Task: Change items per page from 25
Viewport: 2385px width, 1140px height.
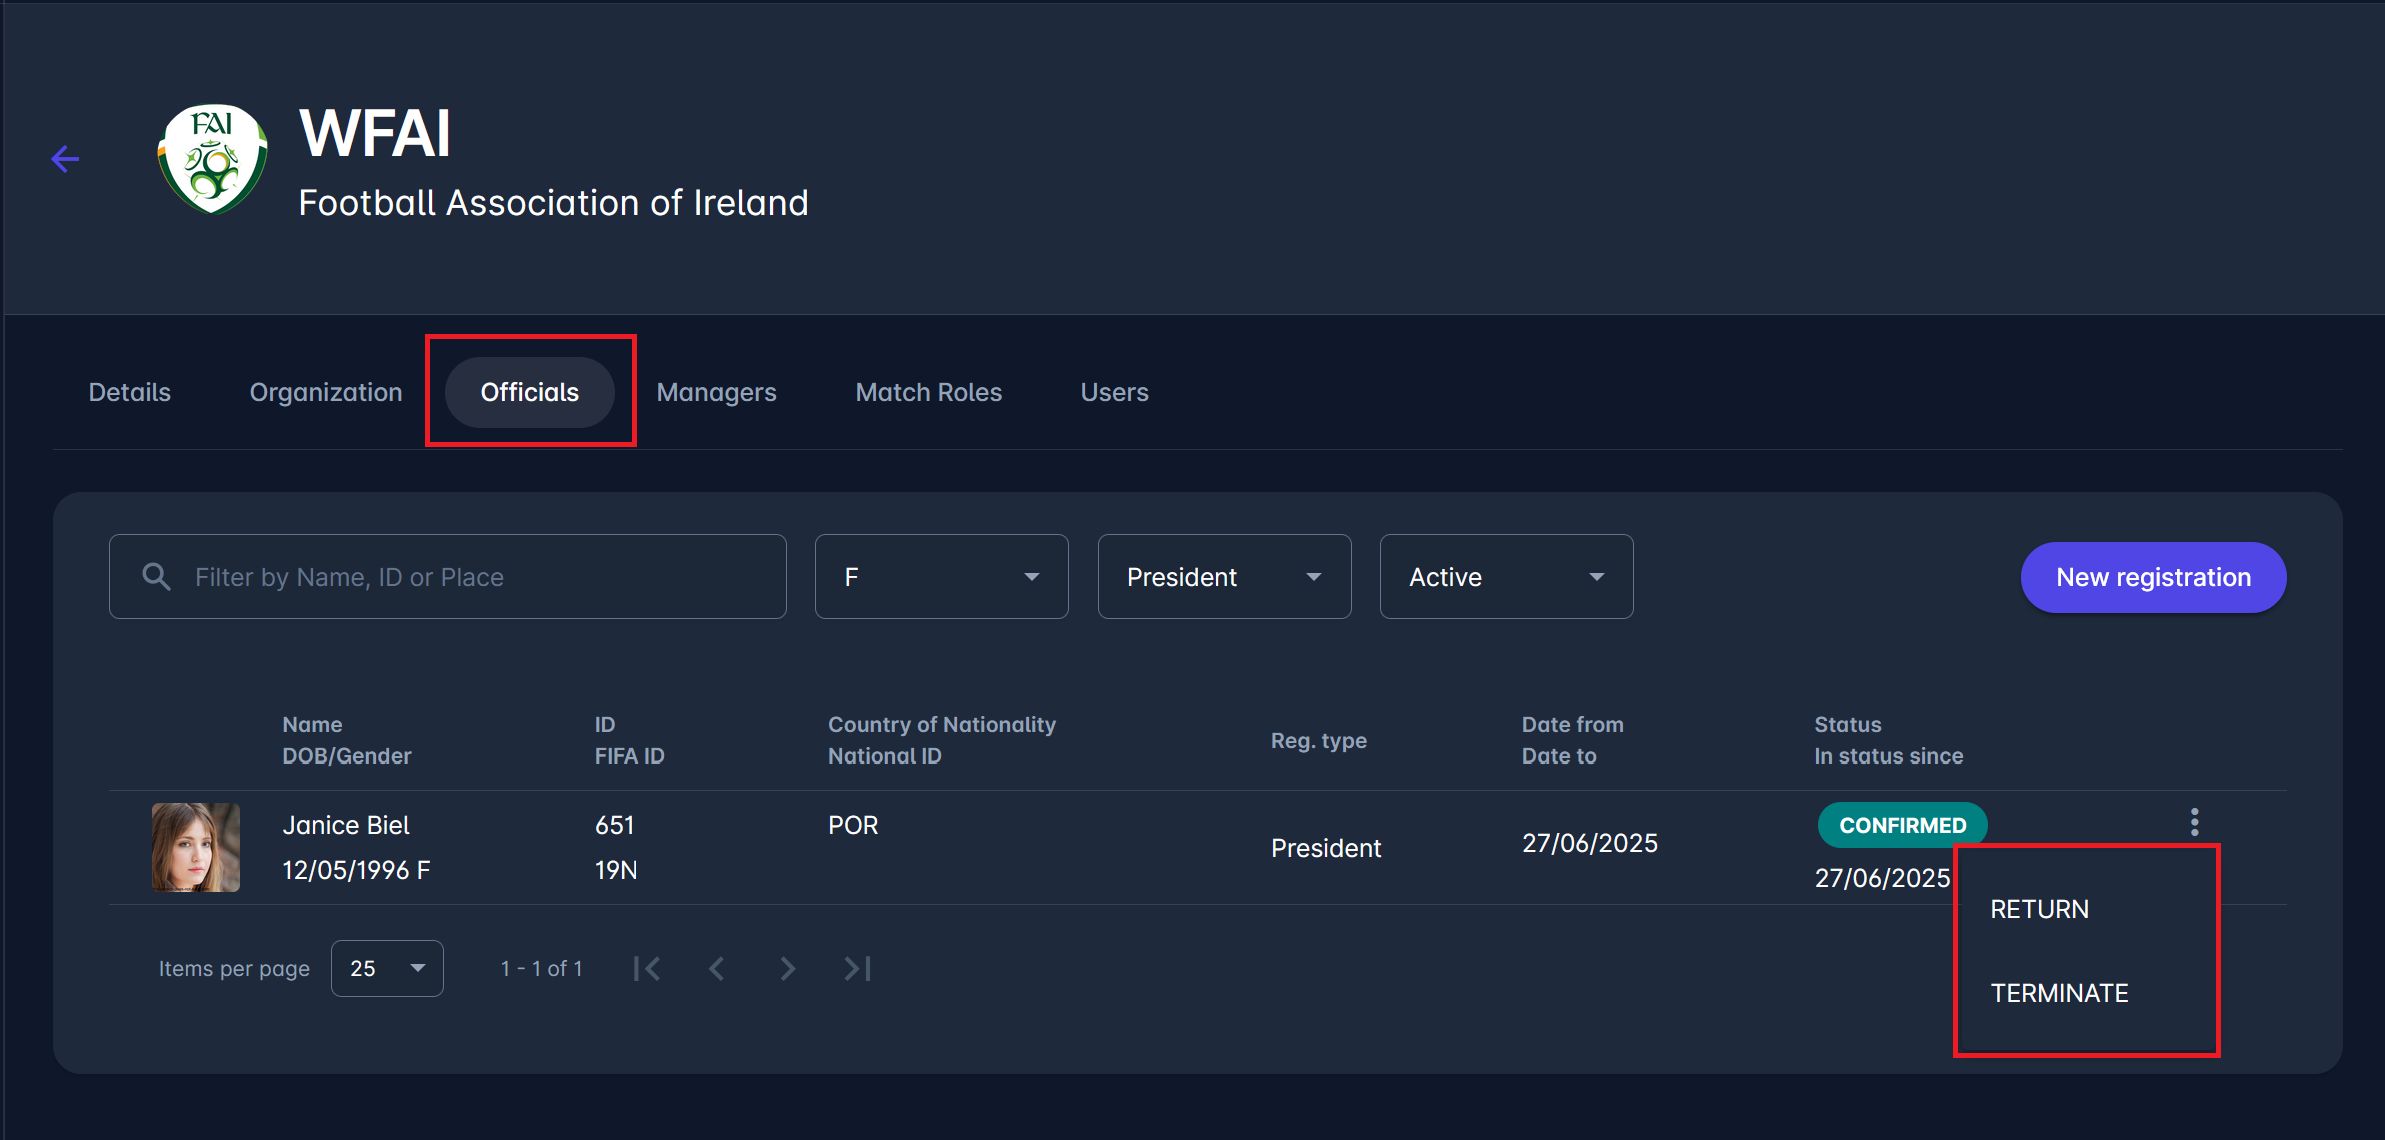Action: 387,968
